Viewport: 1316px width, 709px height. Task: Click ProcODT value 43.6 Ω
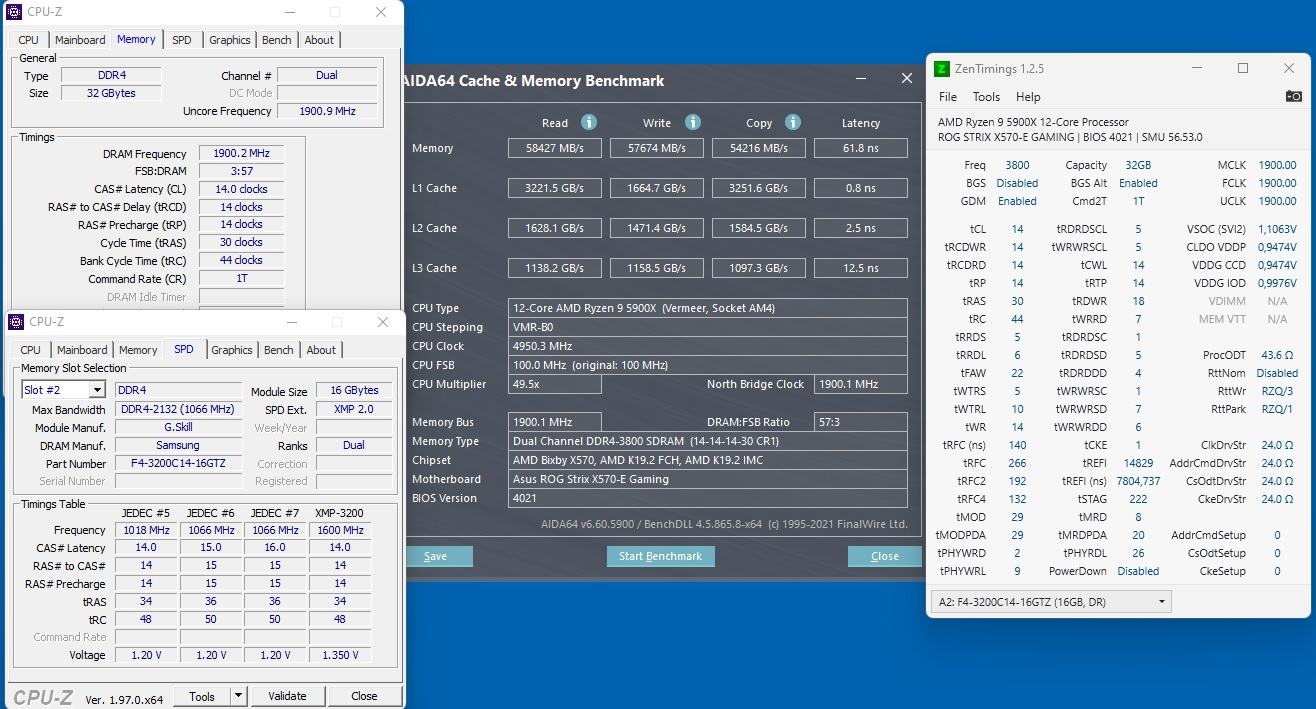coord(1277,355)
